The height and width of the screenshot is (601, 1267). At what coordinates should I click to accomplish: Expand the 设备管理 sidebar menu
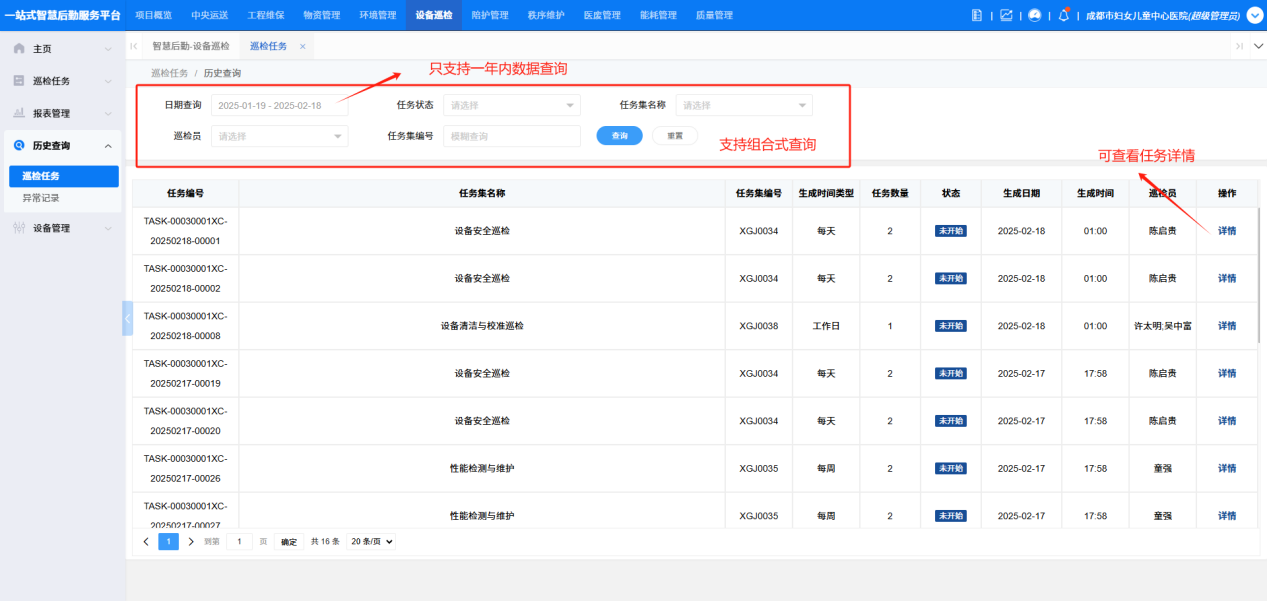point(108,228)
